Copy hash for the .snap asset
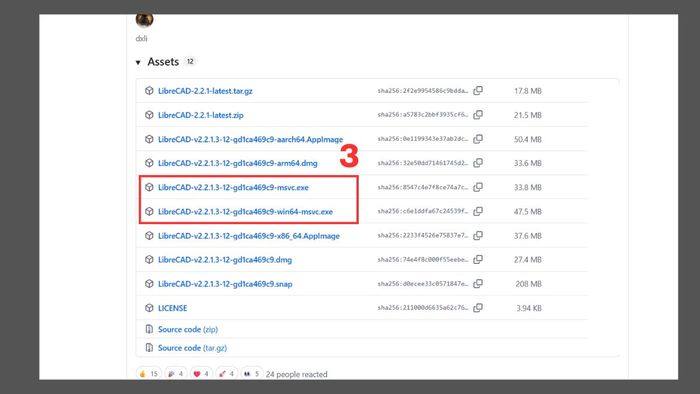Screen dimensions: 700x394 point(478,283)
